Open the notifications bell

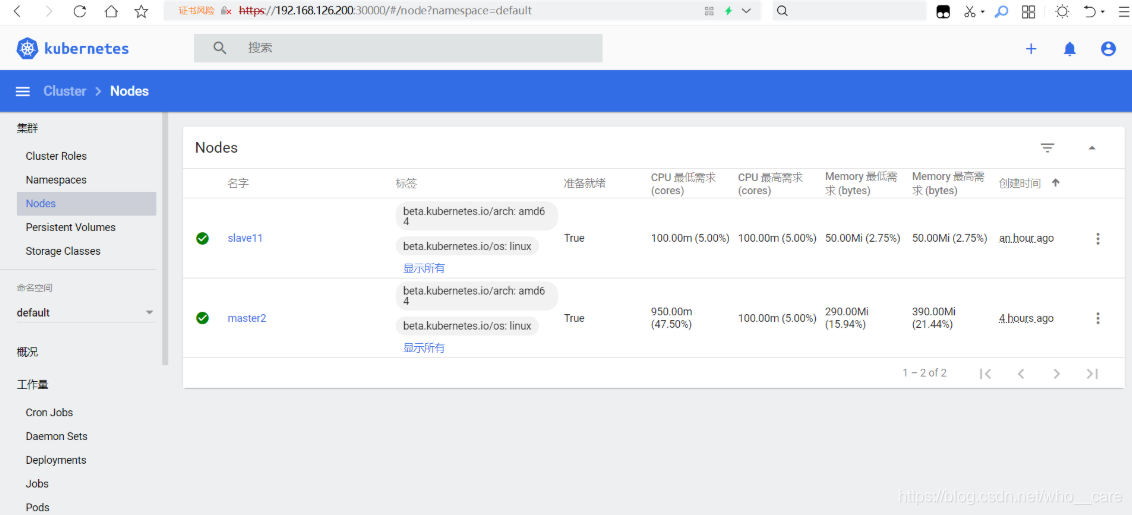coord(1069,48)
